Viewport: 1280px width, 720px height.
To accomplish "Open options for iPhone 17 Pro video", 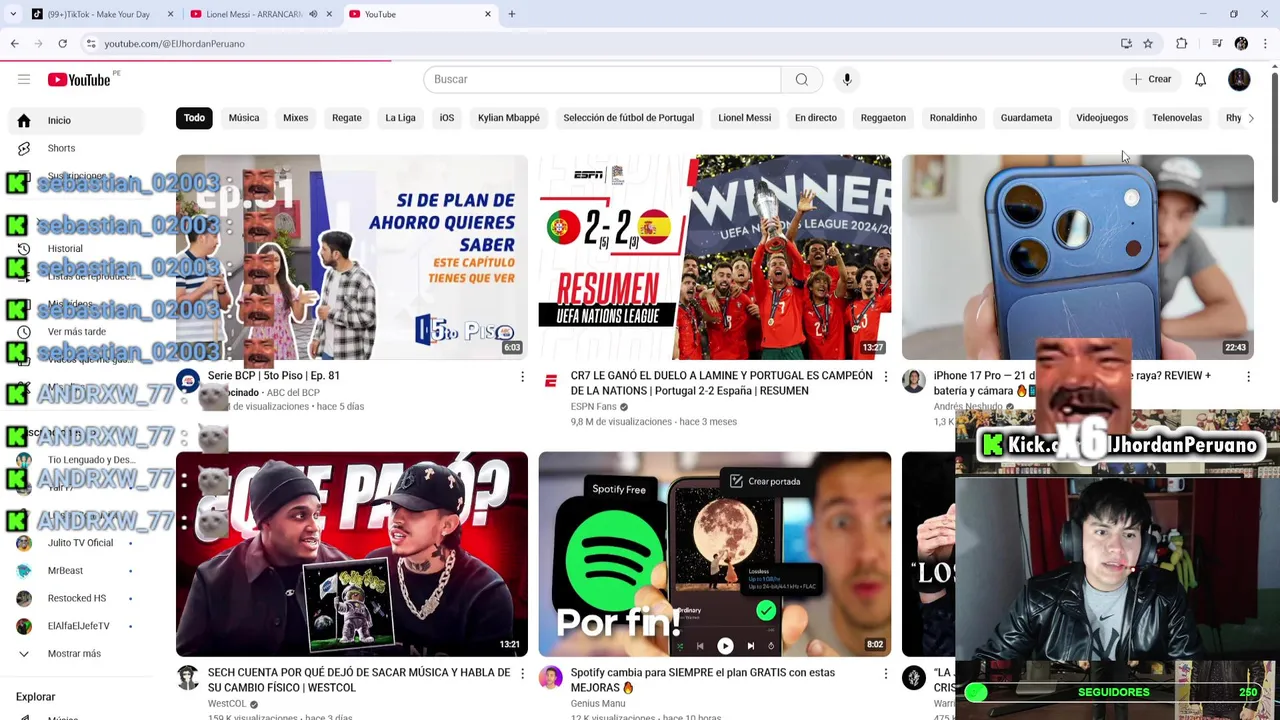I will tap(1248, 376).
